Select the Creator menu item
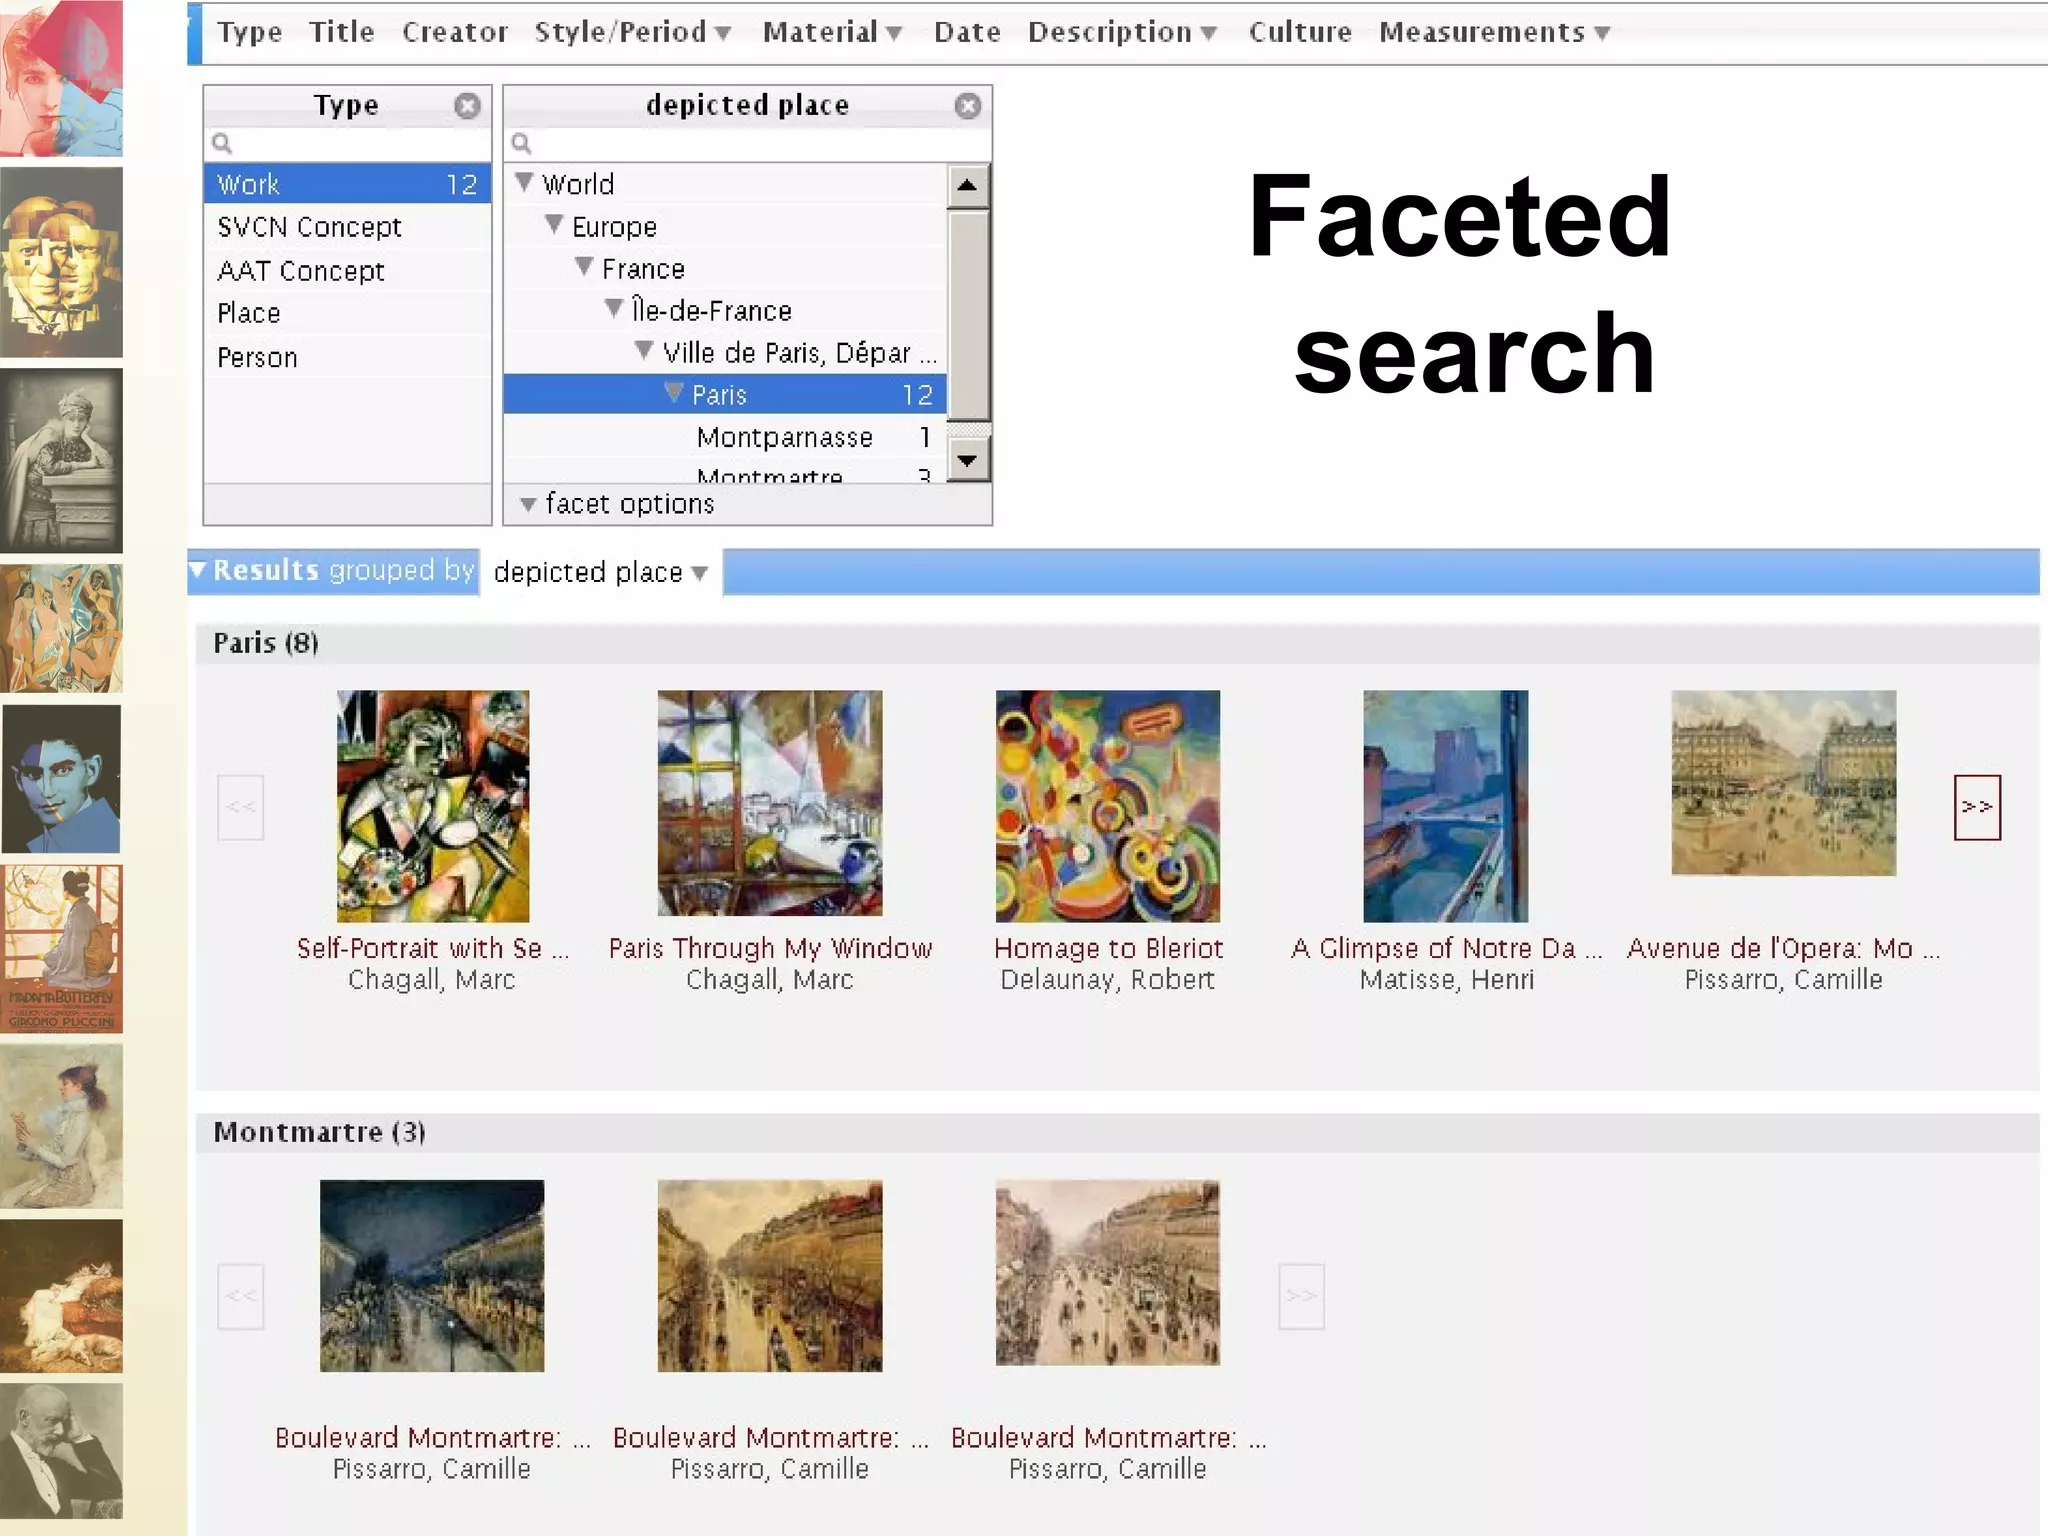 [455, 32]
